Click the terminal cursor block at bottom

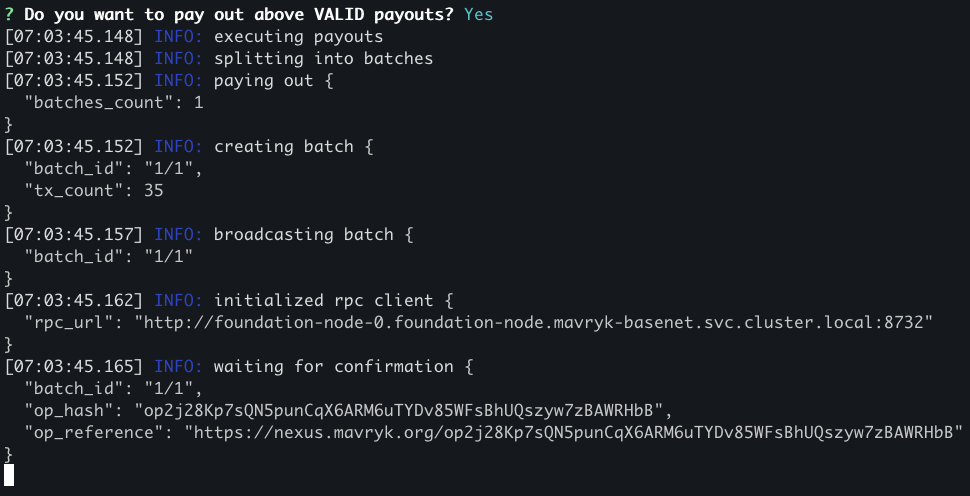pos(9,475)
